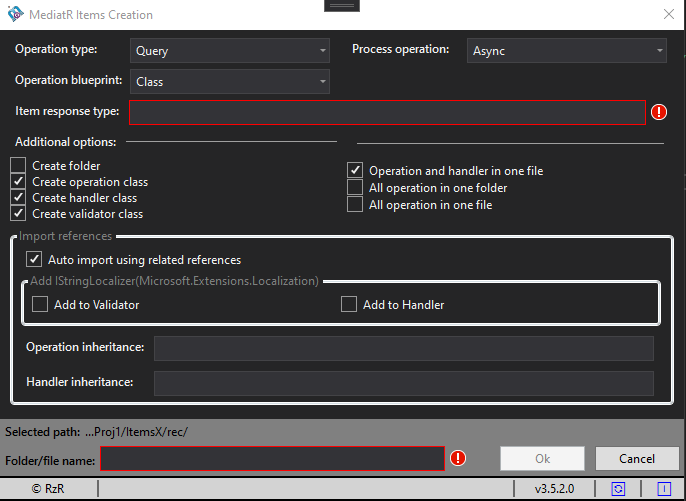Click the v3.5.2.0 version label
The height and width of the screenshot is (501, 686).
554,489
